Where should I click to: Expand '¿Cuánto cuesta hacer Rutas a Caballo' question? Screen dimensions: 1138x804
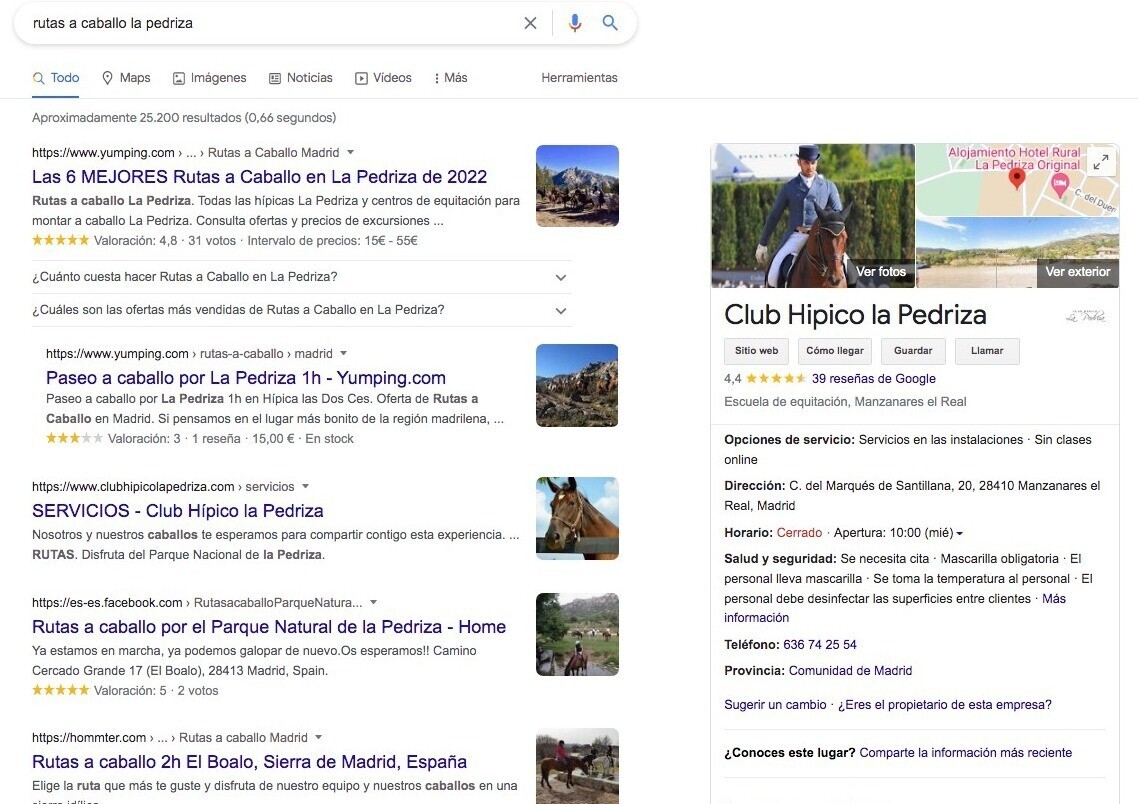click(x=300, y=277)
